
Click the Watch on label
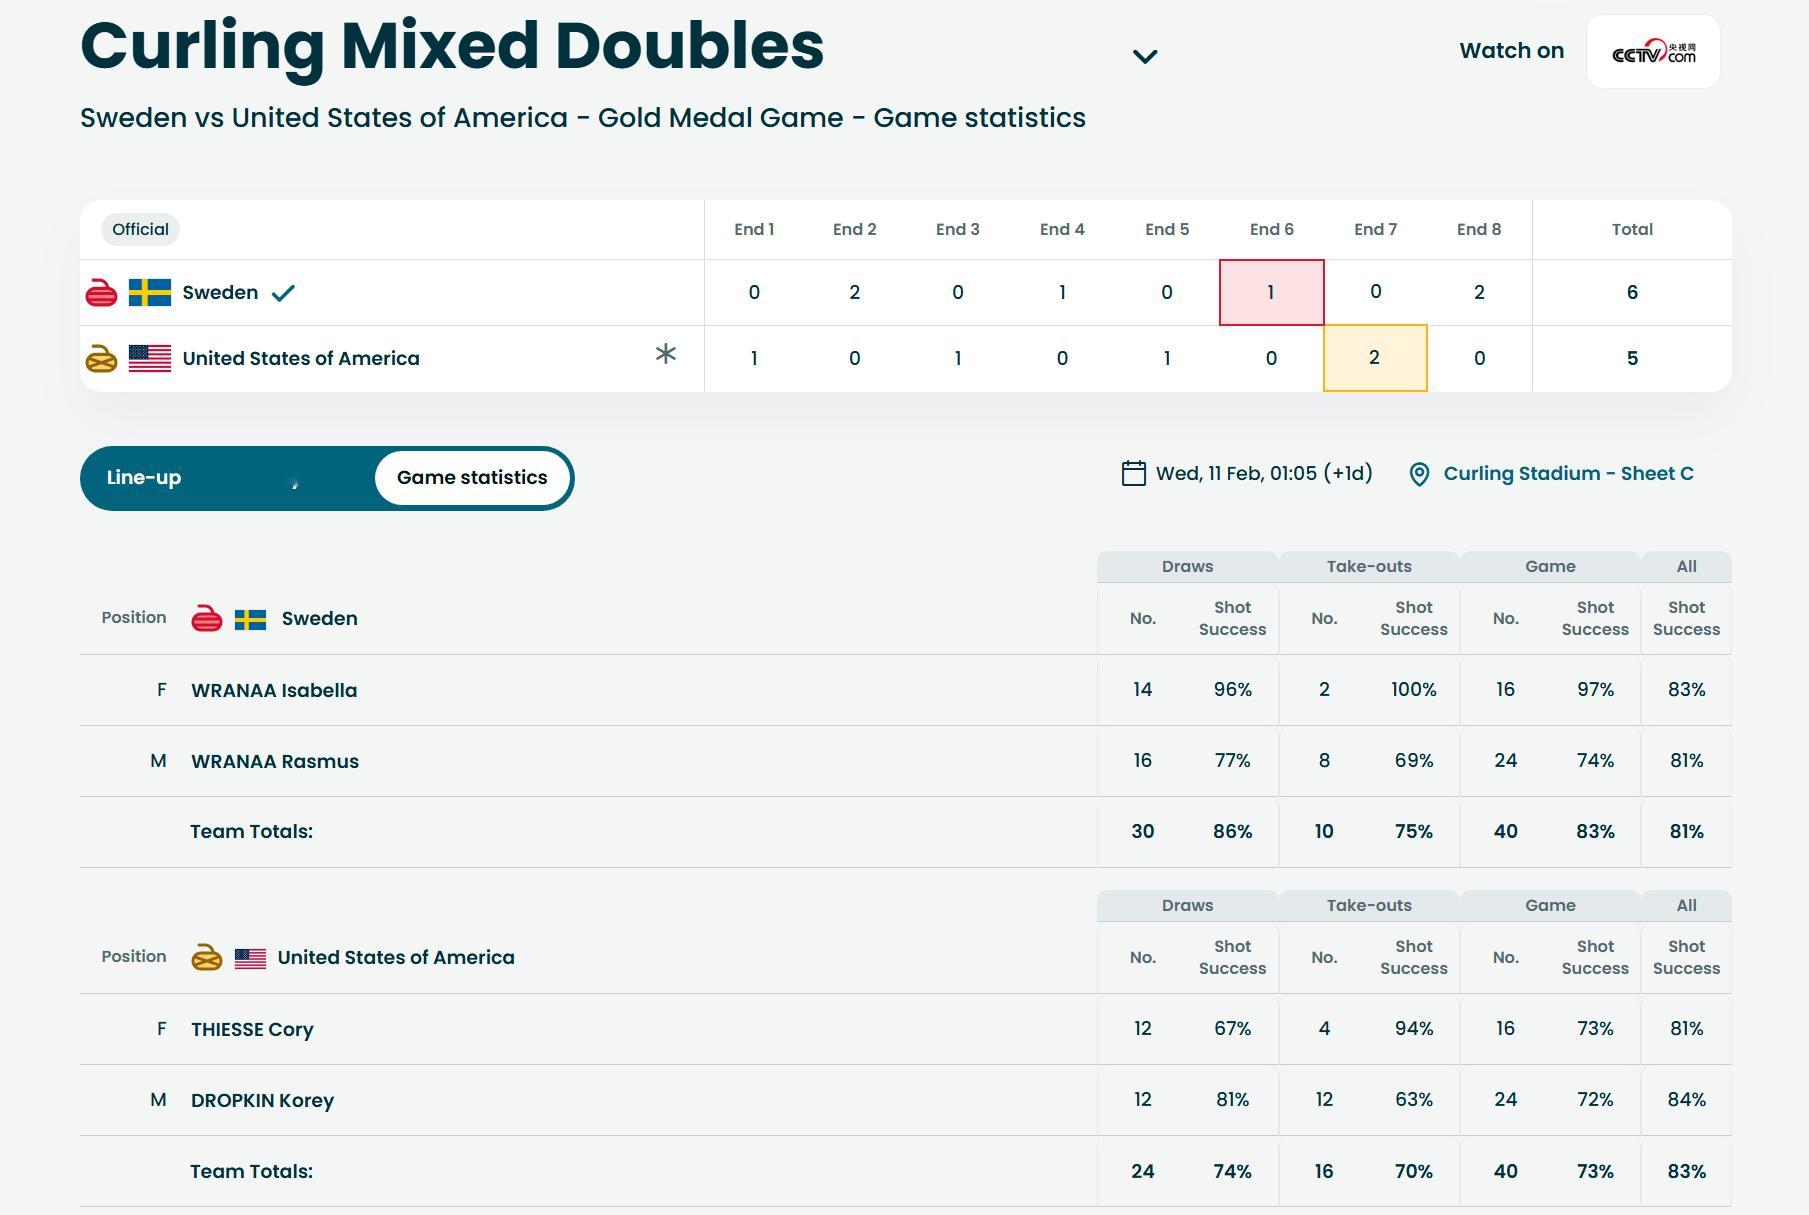coord(1511,51)
